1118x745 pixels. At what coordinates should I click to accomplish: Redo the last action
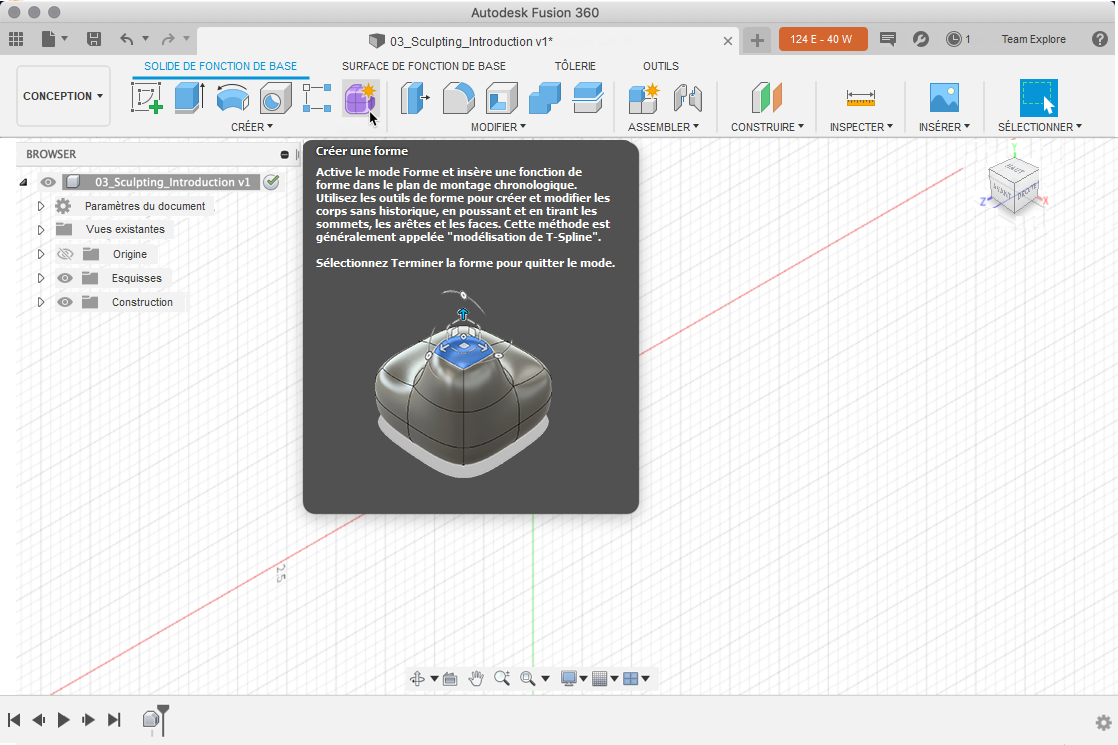click(x=168, y=39)
